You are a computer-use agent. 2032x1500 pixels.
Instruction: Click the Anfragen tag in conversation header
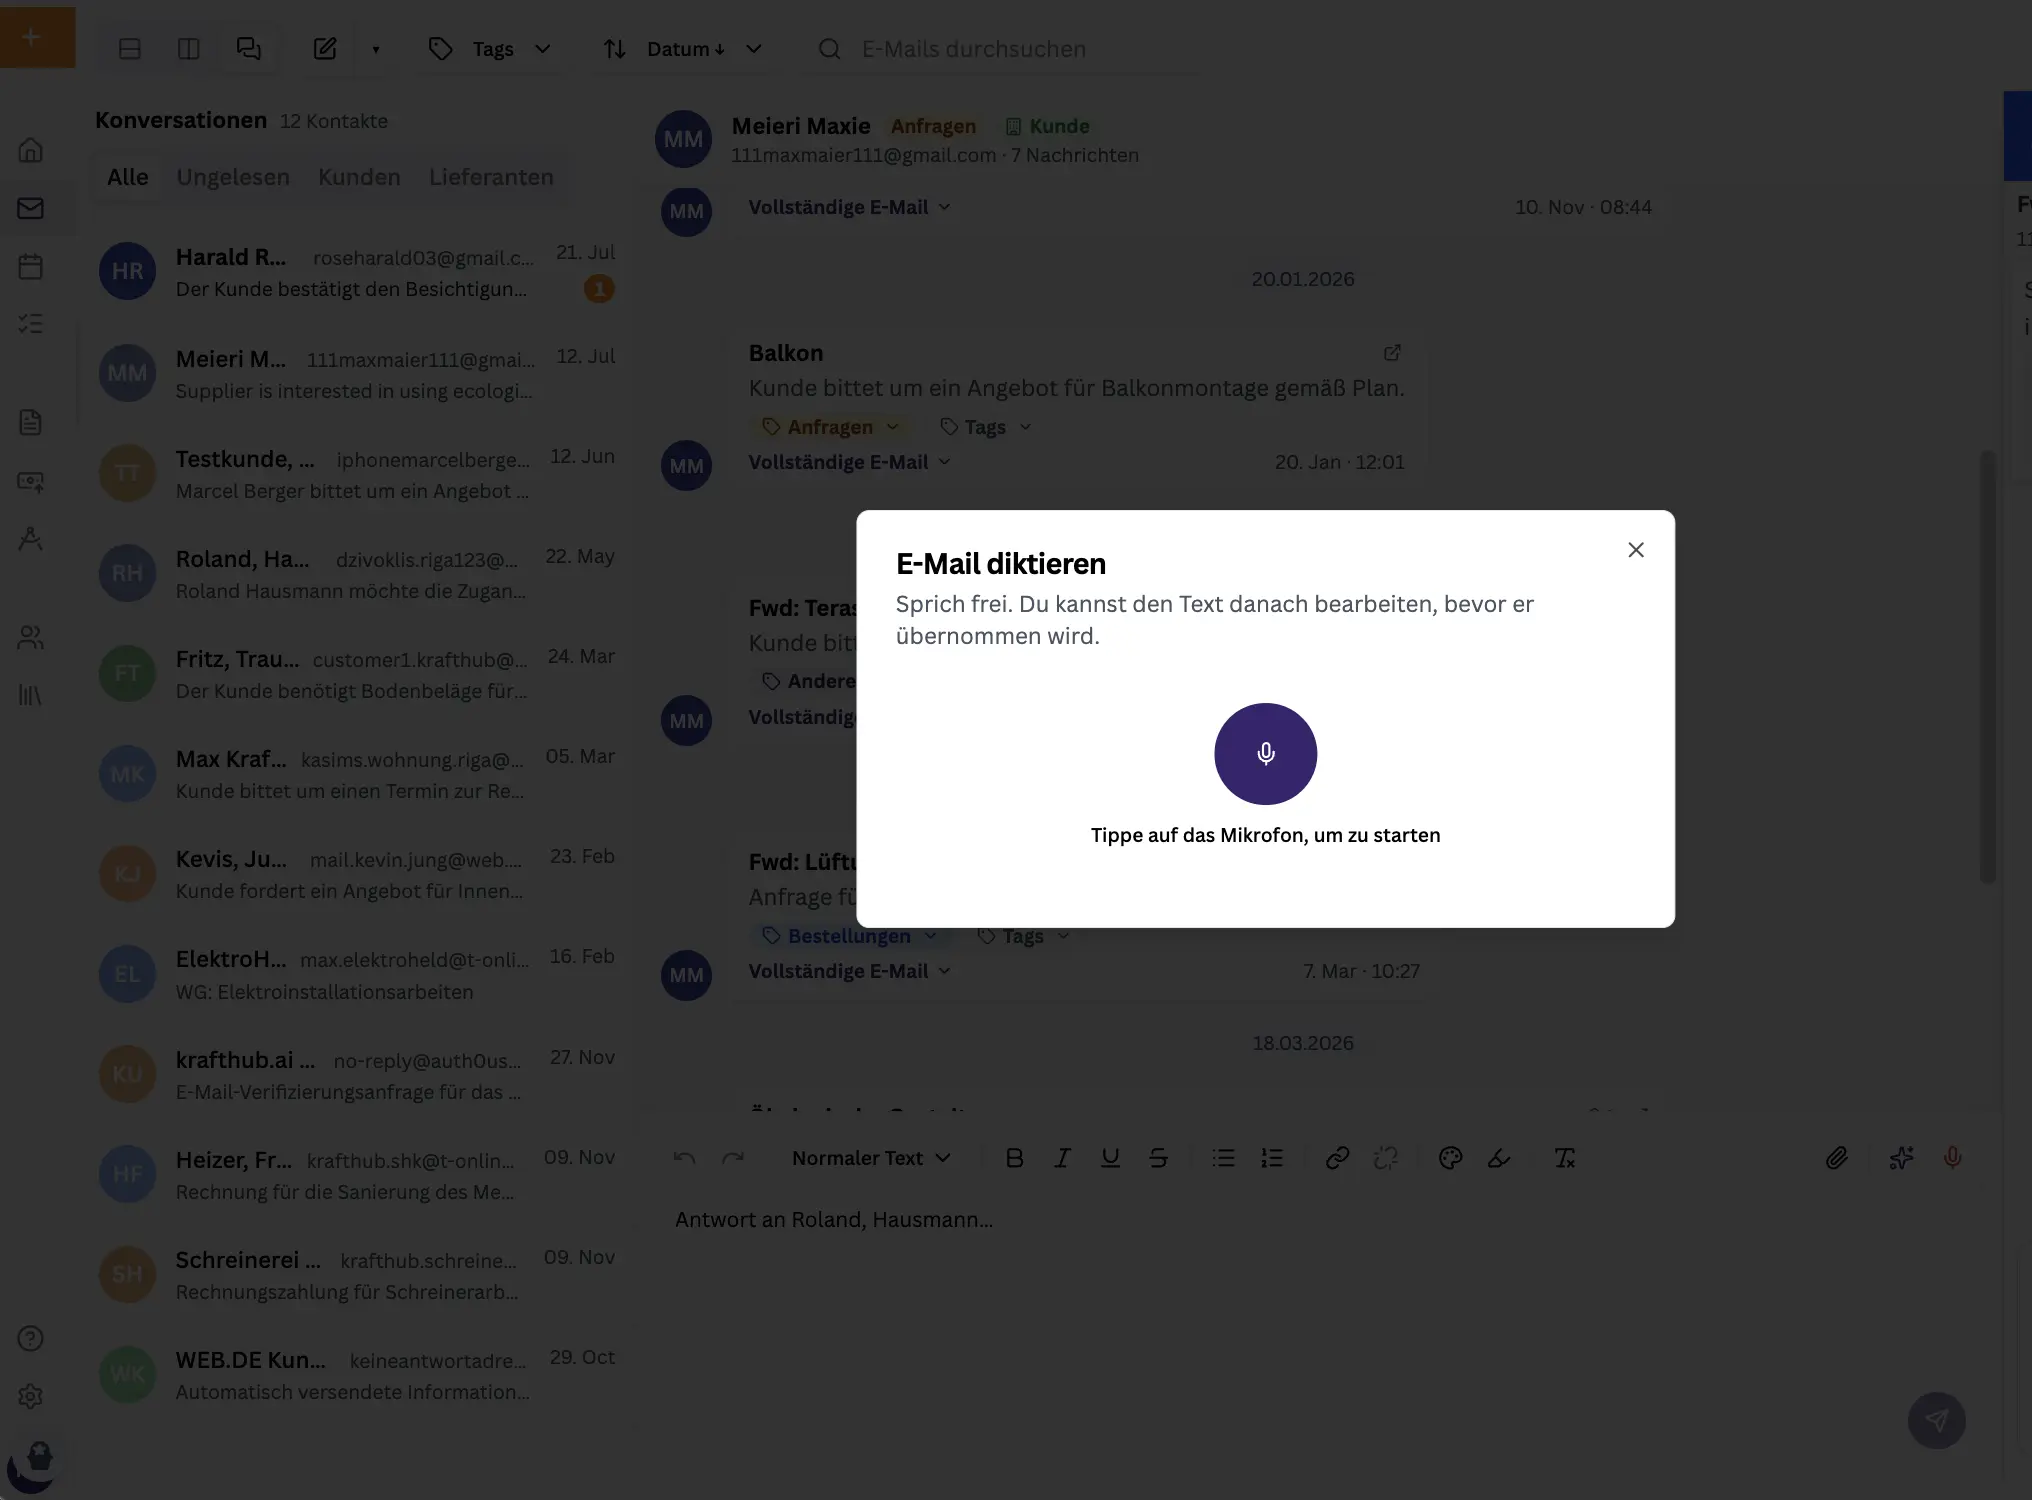(933, 126)
